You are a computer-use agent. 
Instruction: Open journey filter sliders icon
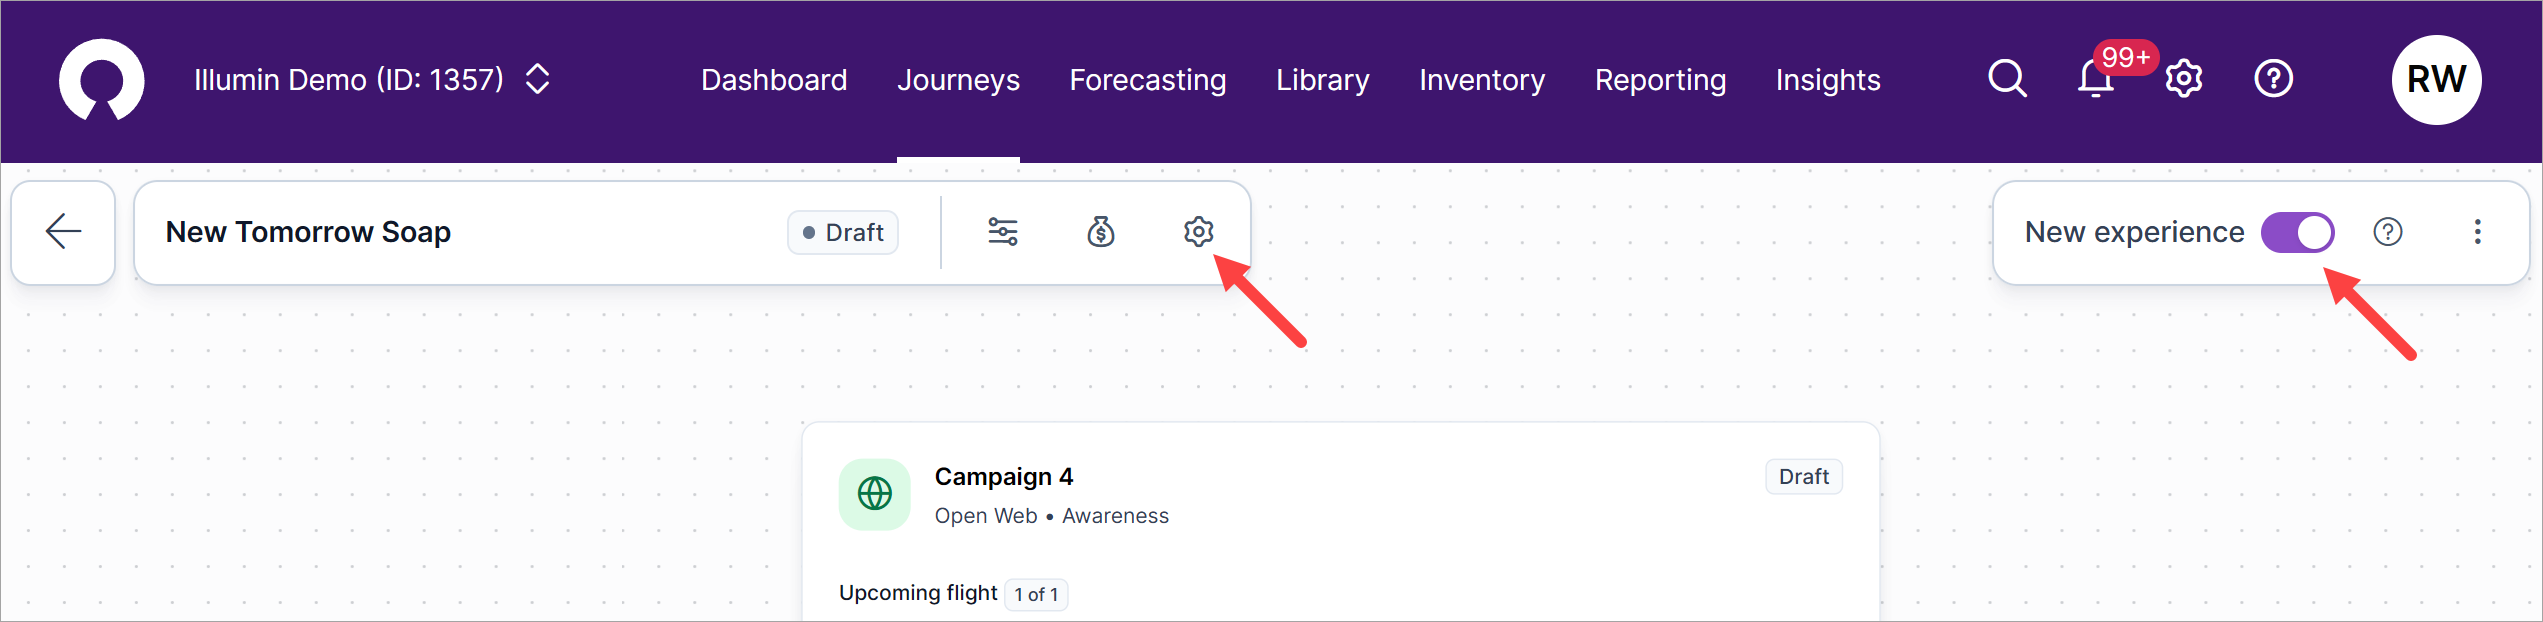[x=1003, y=232]
